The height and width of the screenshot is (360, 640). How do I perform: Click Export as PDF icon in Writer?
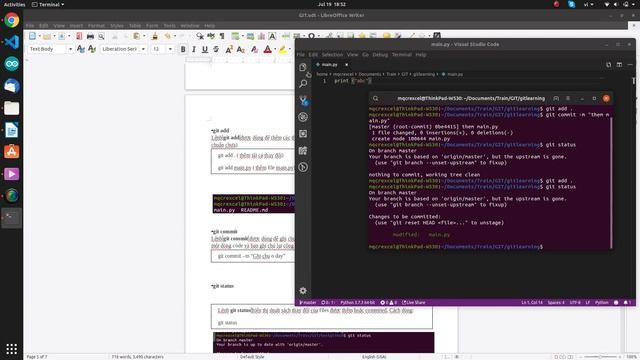coord(79,36)
